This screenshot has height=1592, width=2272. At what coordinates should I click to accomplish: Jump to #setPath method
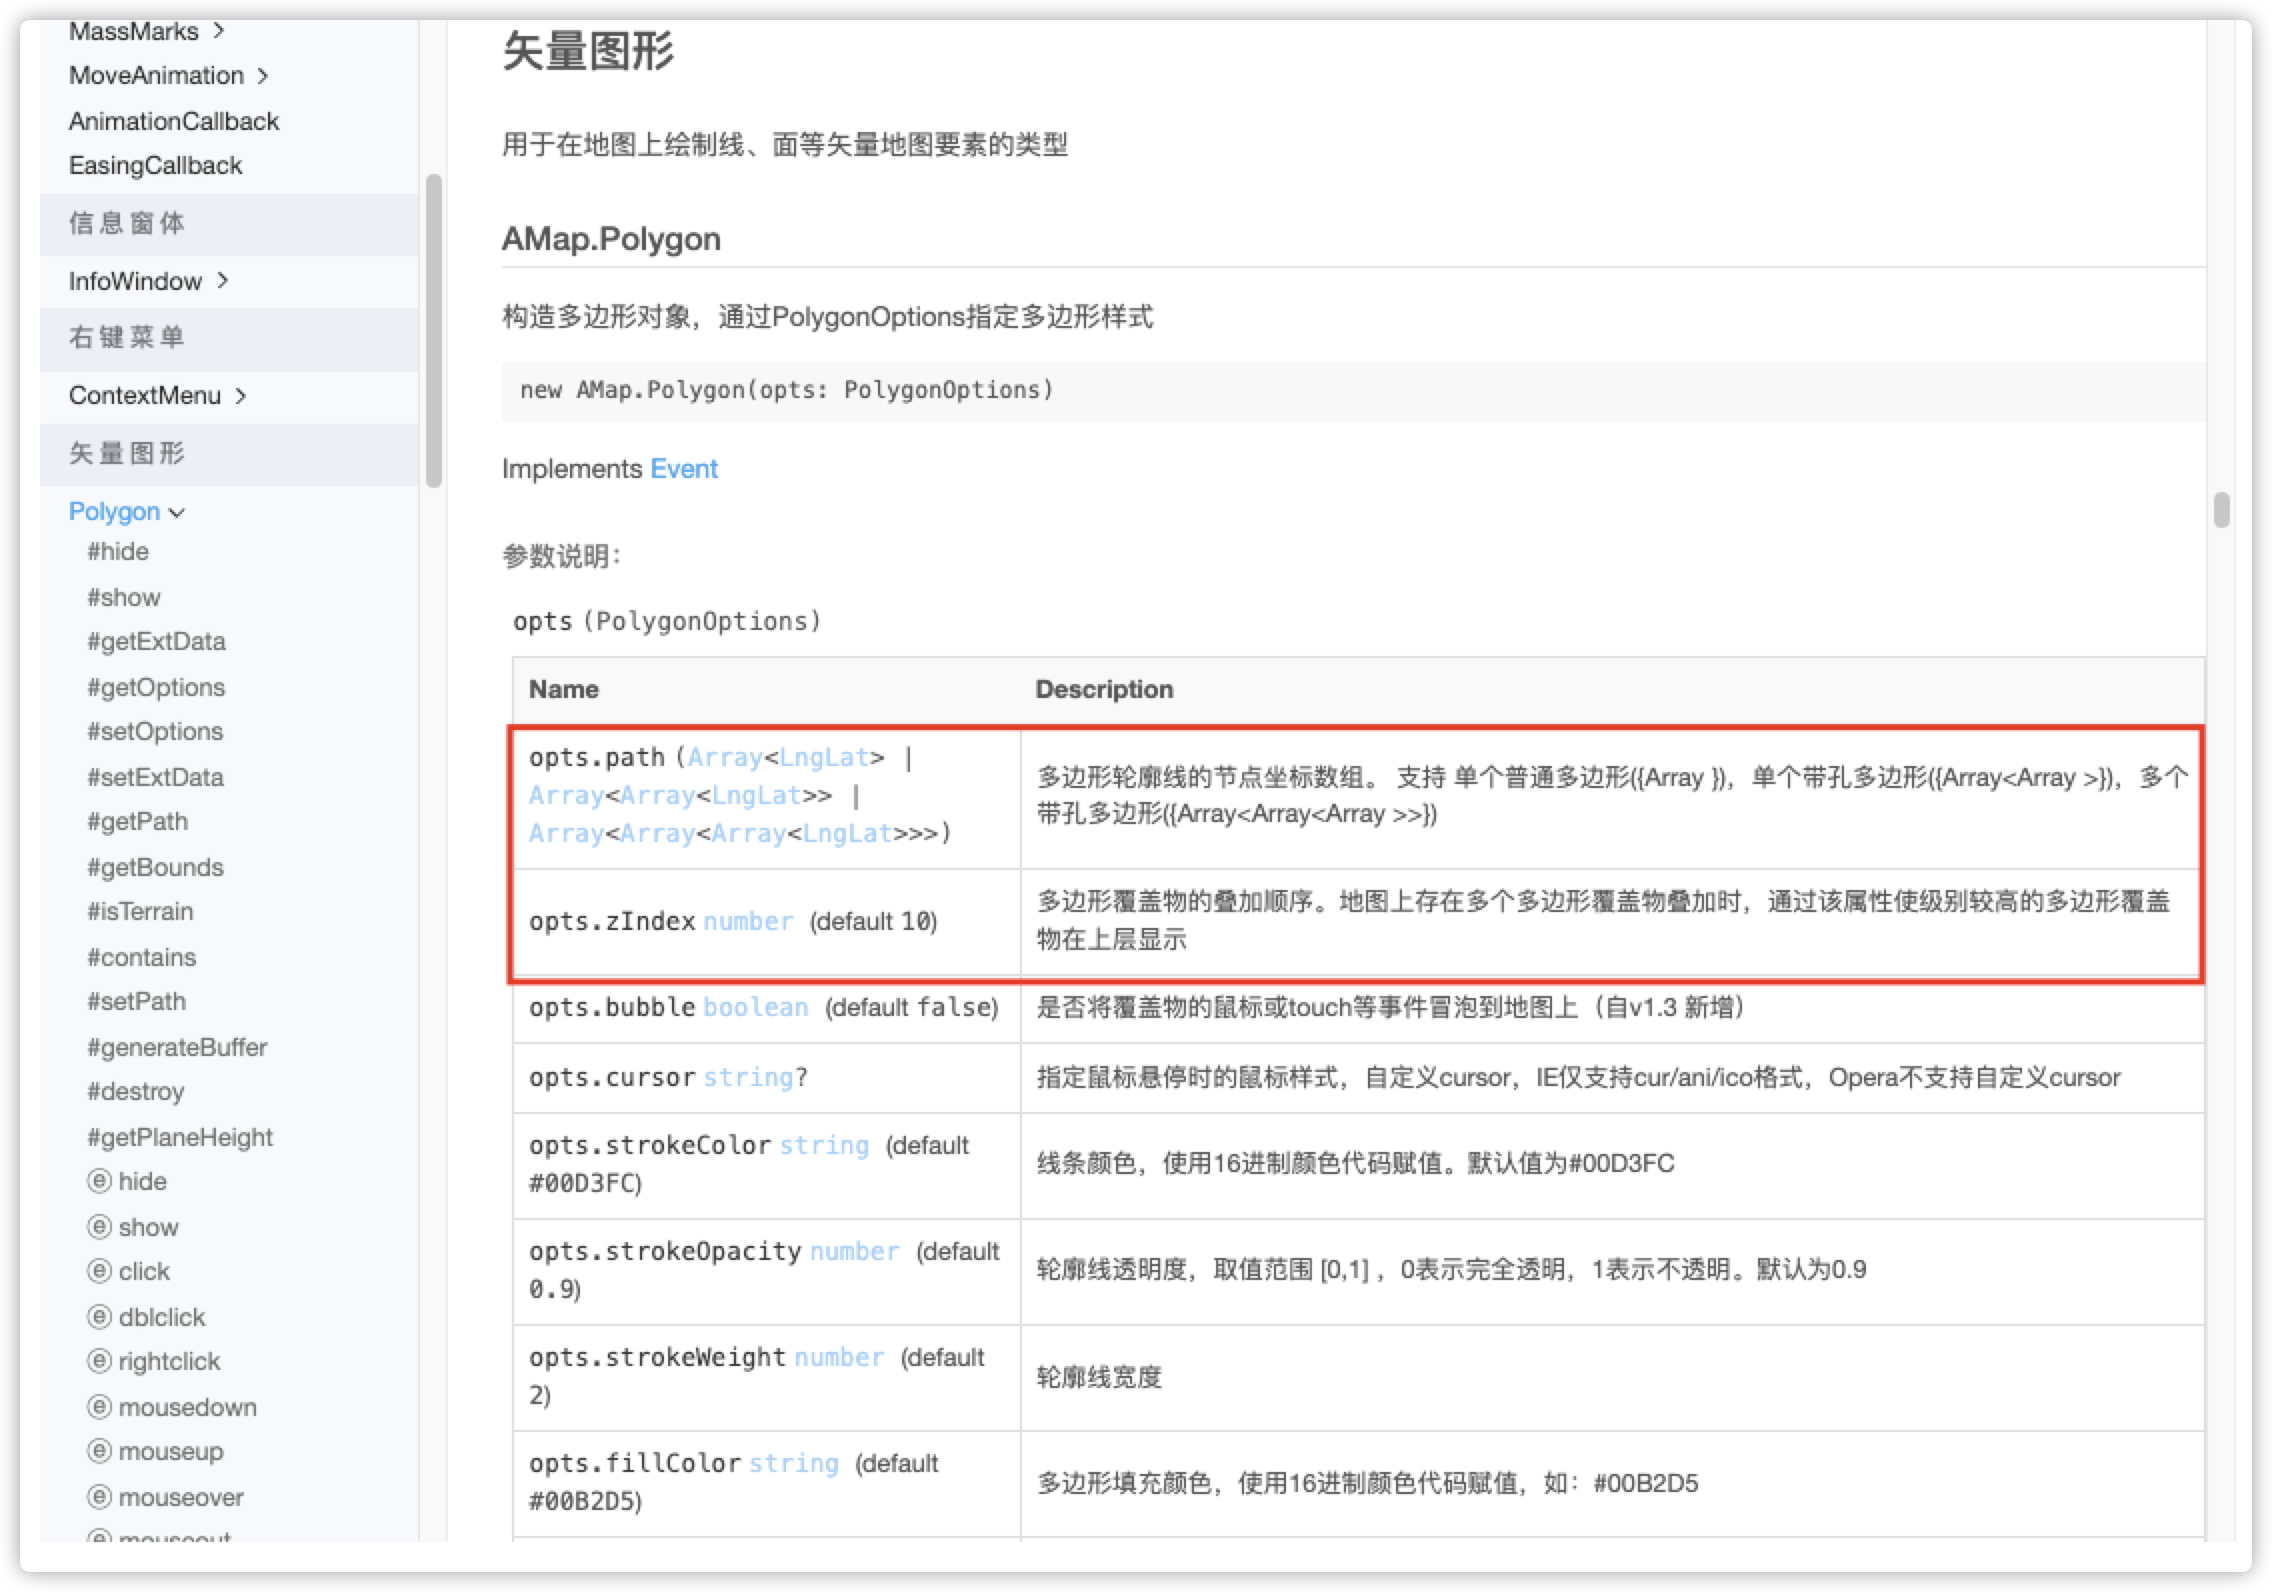[136, 1001]
